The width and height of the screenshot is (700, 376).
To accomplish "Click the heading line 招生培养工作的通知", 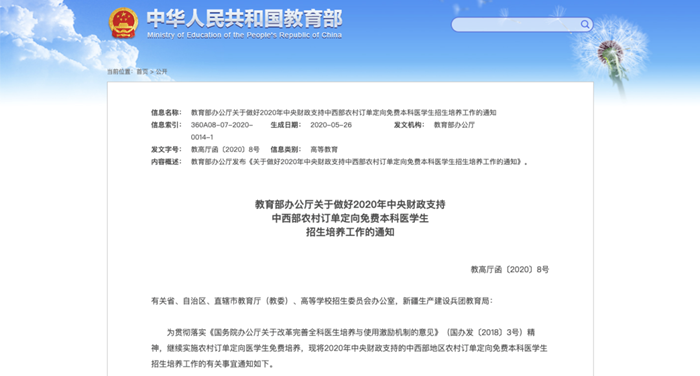I will point(350,232).
